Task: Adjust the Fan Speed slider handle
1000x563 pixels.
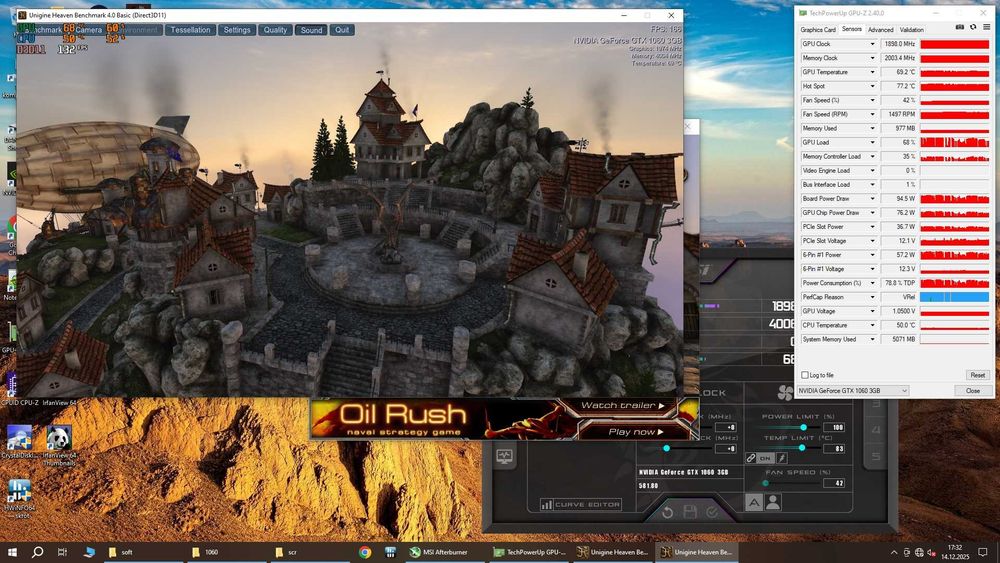Action: [765, 483]
